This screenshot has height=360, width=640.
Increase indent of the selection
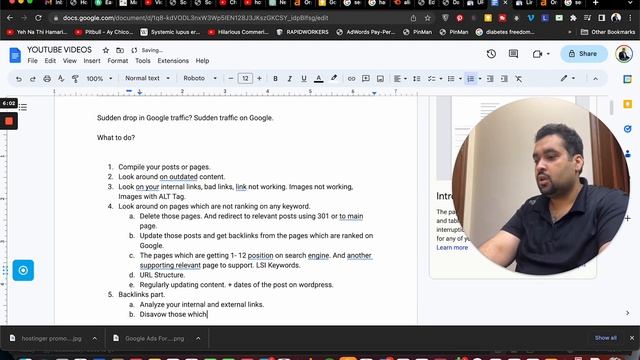[x=504, y=79]
